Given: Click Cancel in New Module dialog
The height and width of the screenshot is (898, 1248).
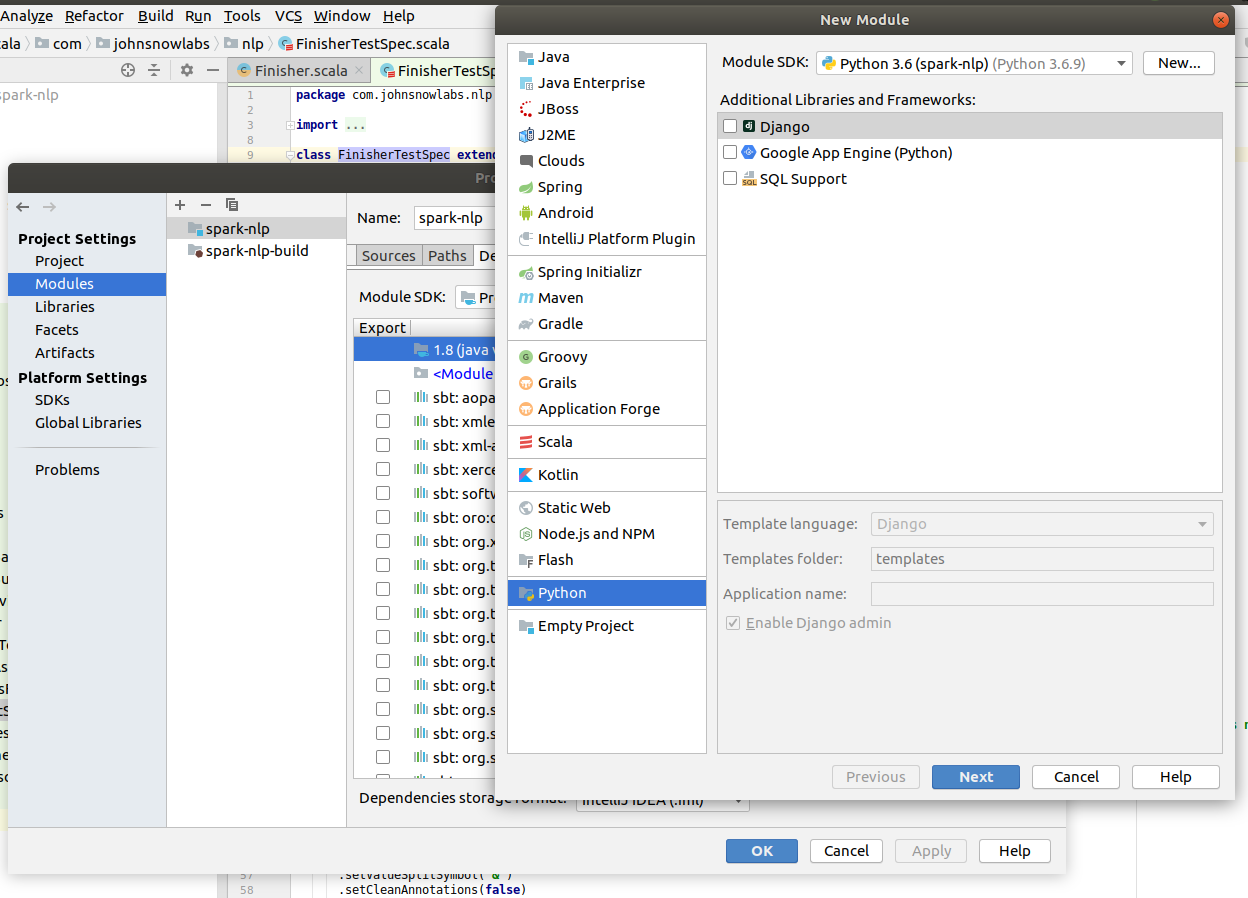Looking at the screenshot, I should 1076,777.
